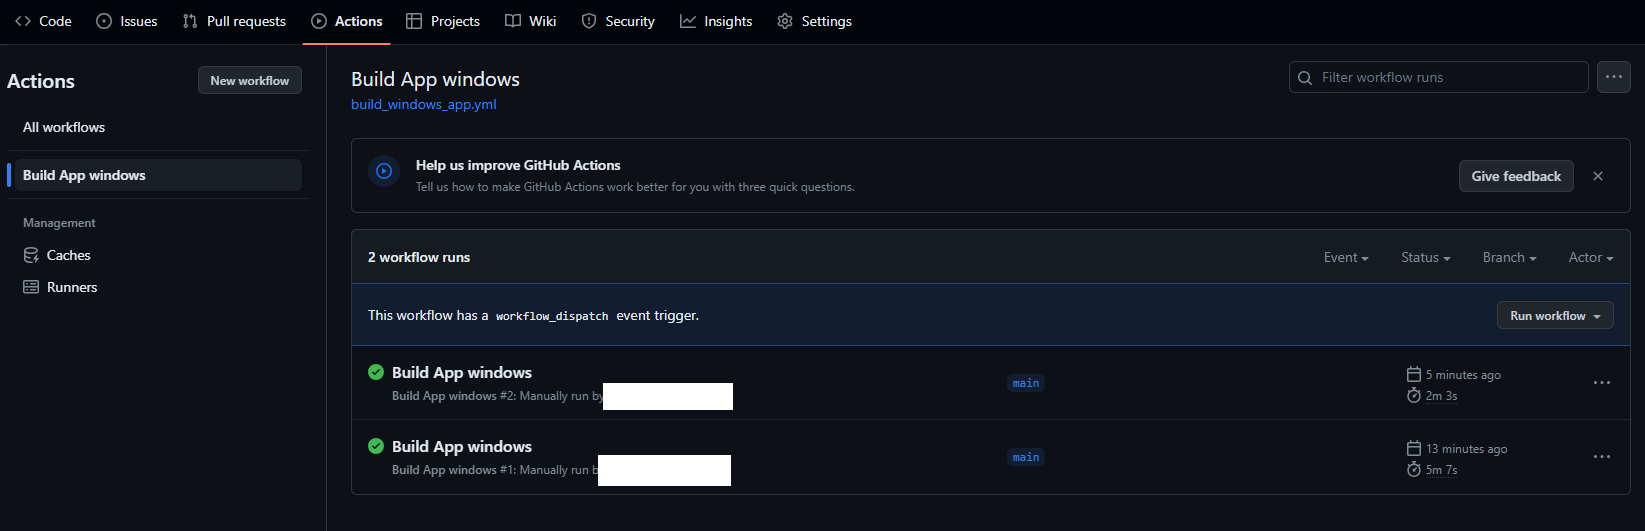
Task: Open workflow options kebab menu near filter
Action: click(x=1614, y=77)
